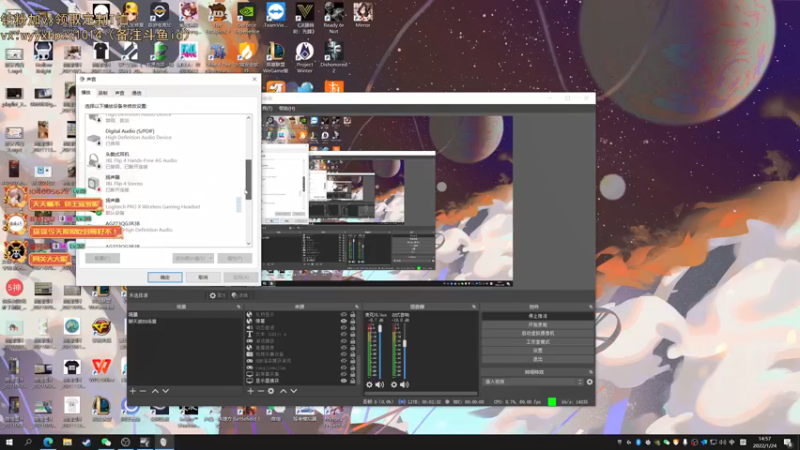Image resolution: width=800 pixels, height=450 pixels.
Task: Move the selected source up
Action: point(283,391)
